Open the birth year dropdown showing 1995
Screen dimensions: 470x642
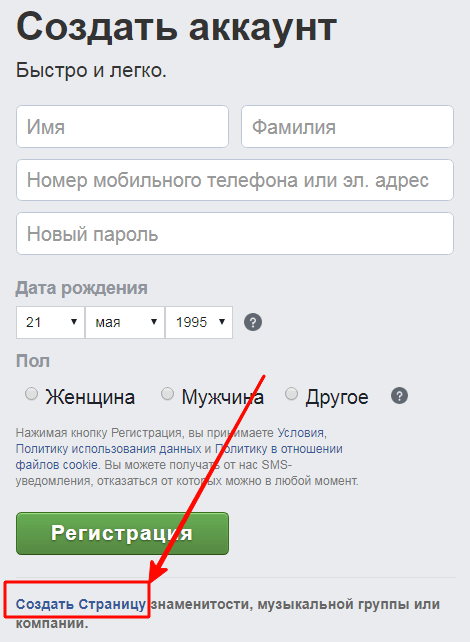[199, 322]
